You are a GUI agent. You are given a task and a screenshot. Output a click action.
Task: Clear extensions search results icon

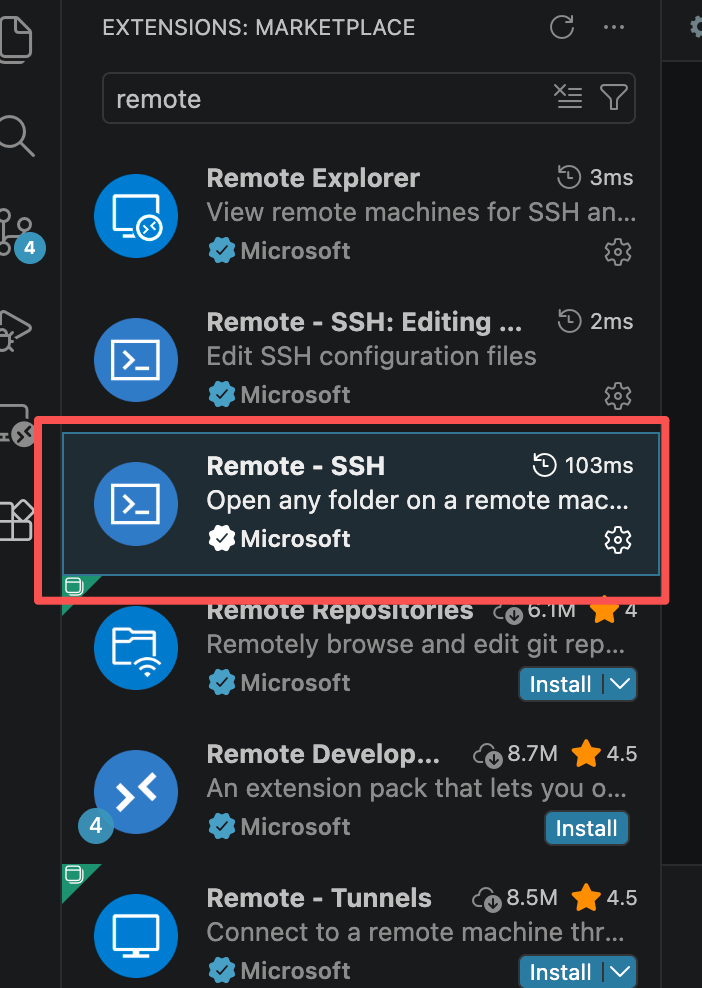point(568,97)
